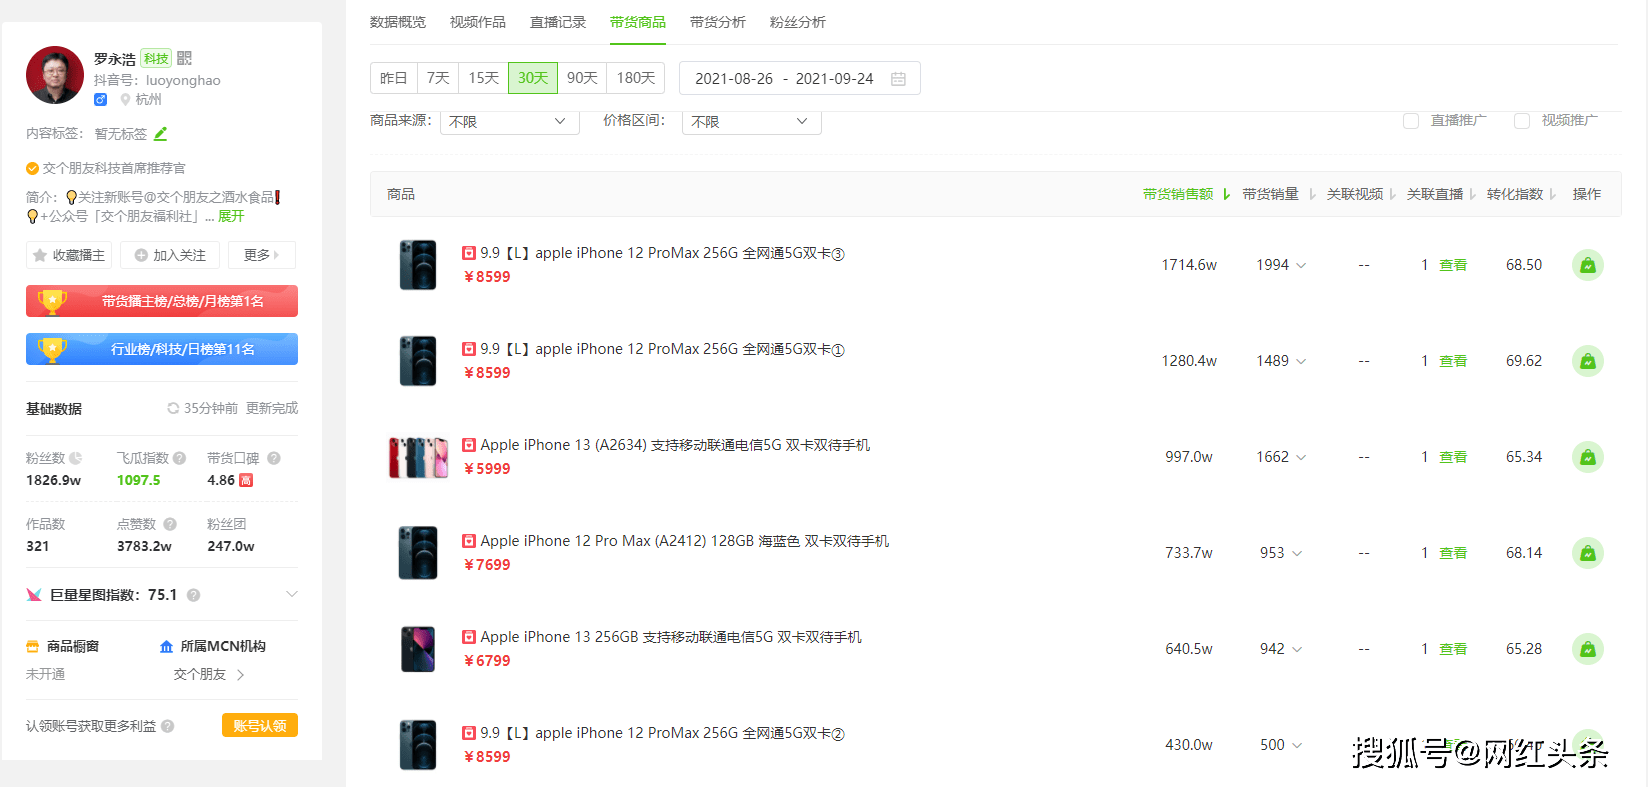Click the 商品橱窗 shop icon
The width and height of the screenshot is (1648, 787).
pyautogui.click(x=33, y=647)
